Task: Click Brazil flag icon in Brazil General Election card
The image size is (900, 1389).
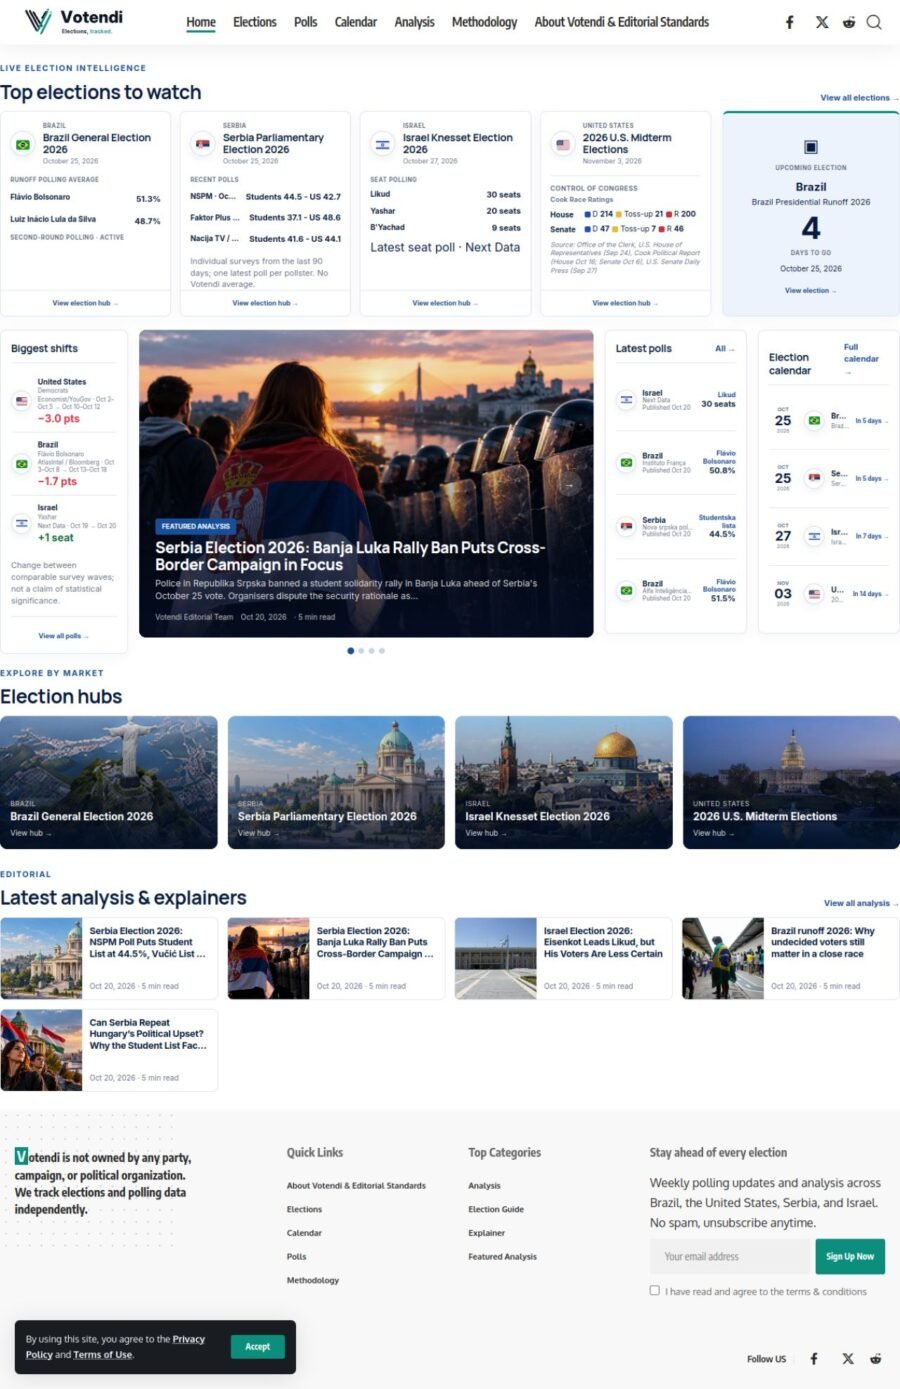Action: point(22,144)
